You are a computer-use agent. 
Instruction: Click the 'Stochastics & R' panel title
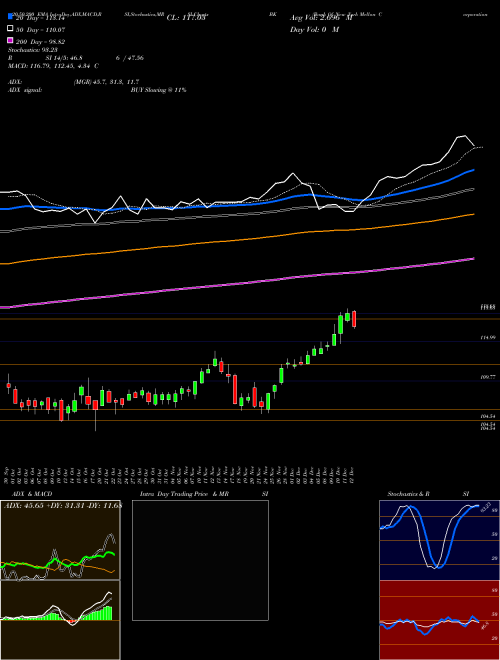[408, 494]
